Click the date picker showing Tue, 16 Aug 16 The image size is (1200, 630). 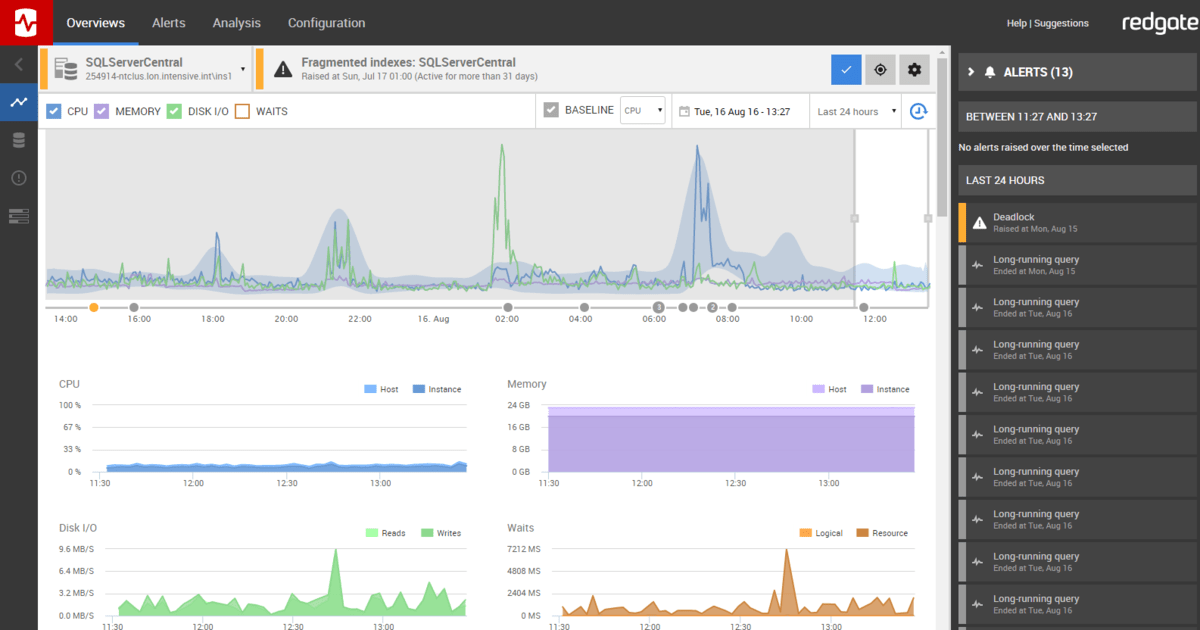pos(740,111)
